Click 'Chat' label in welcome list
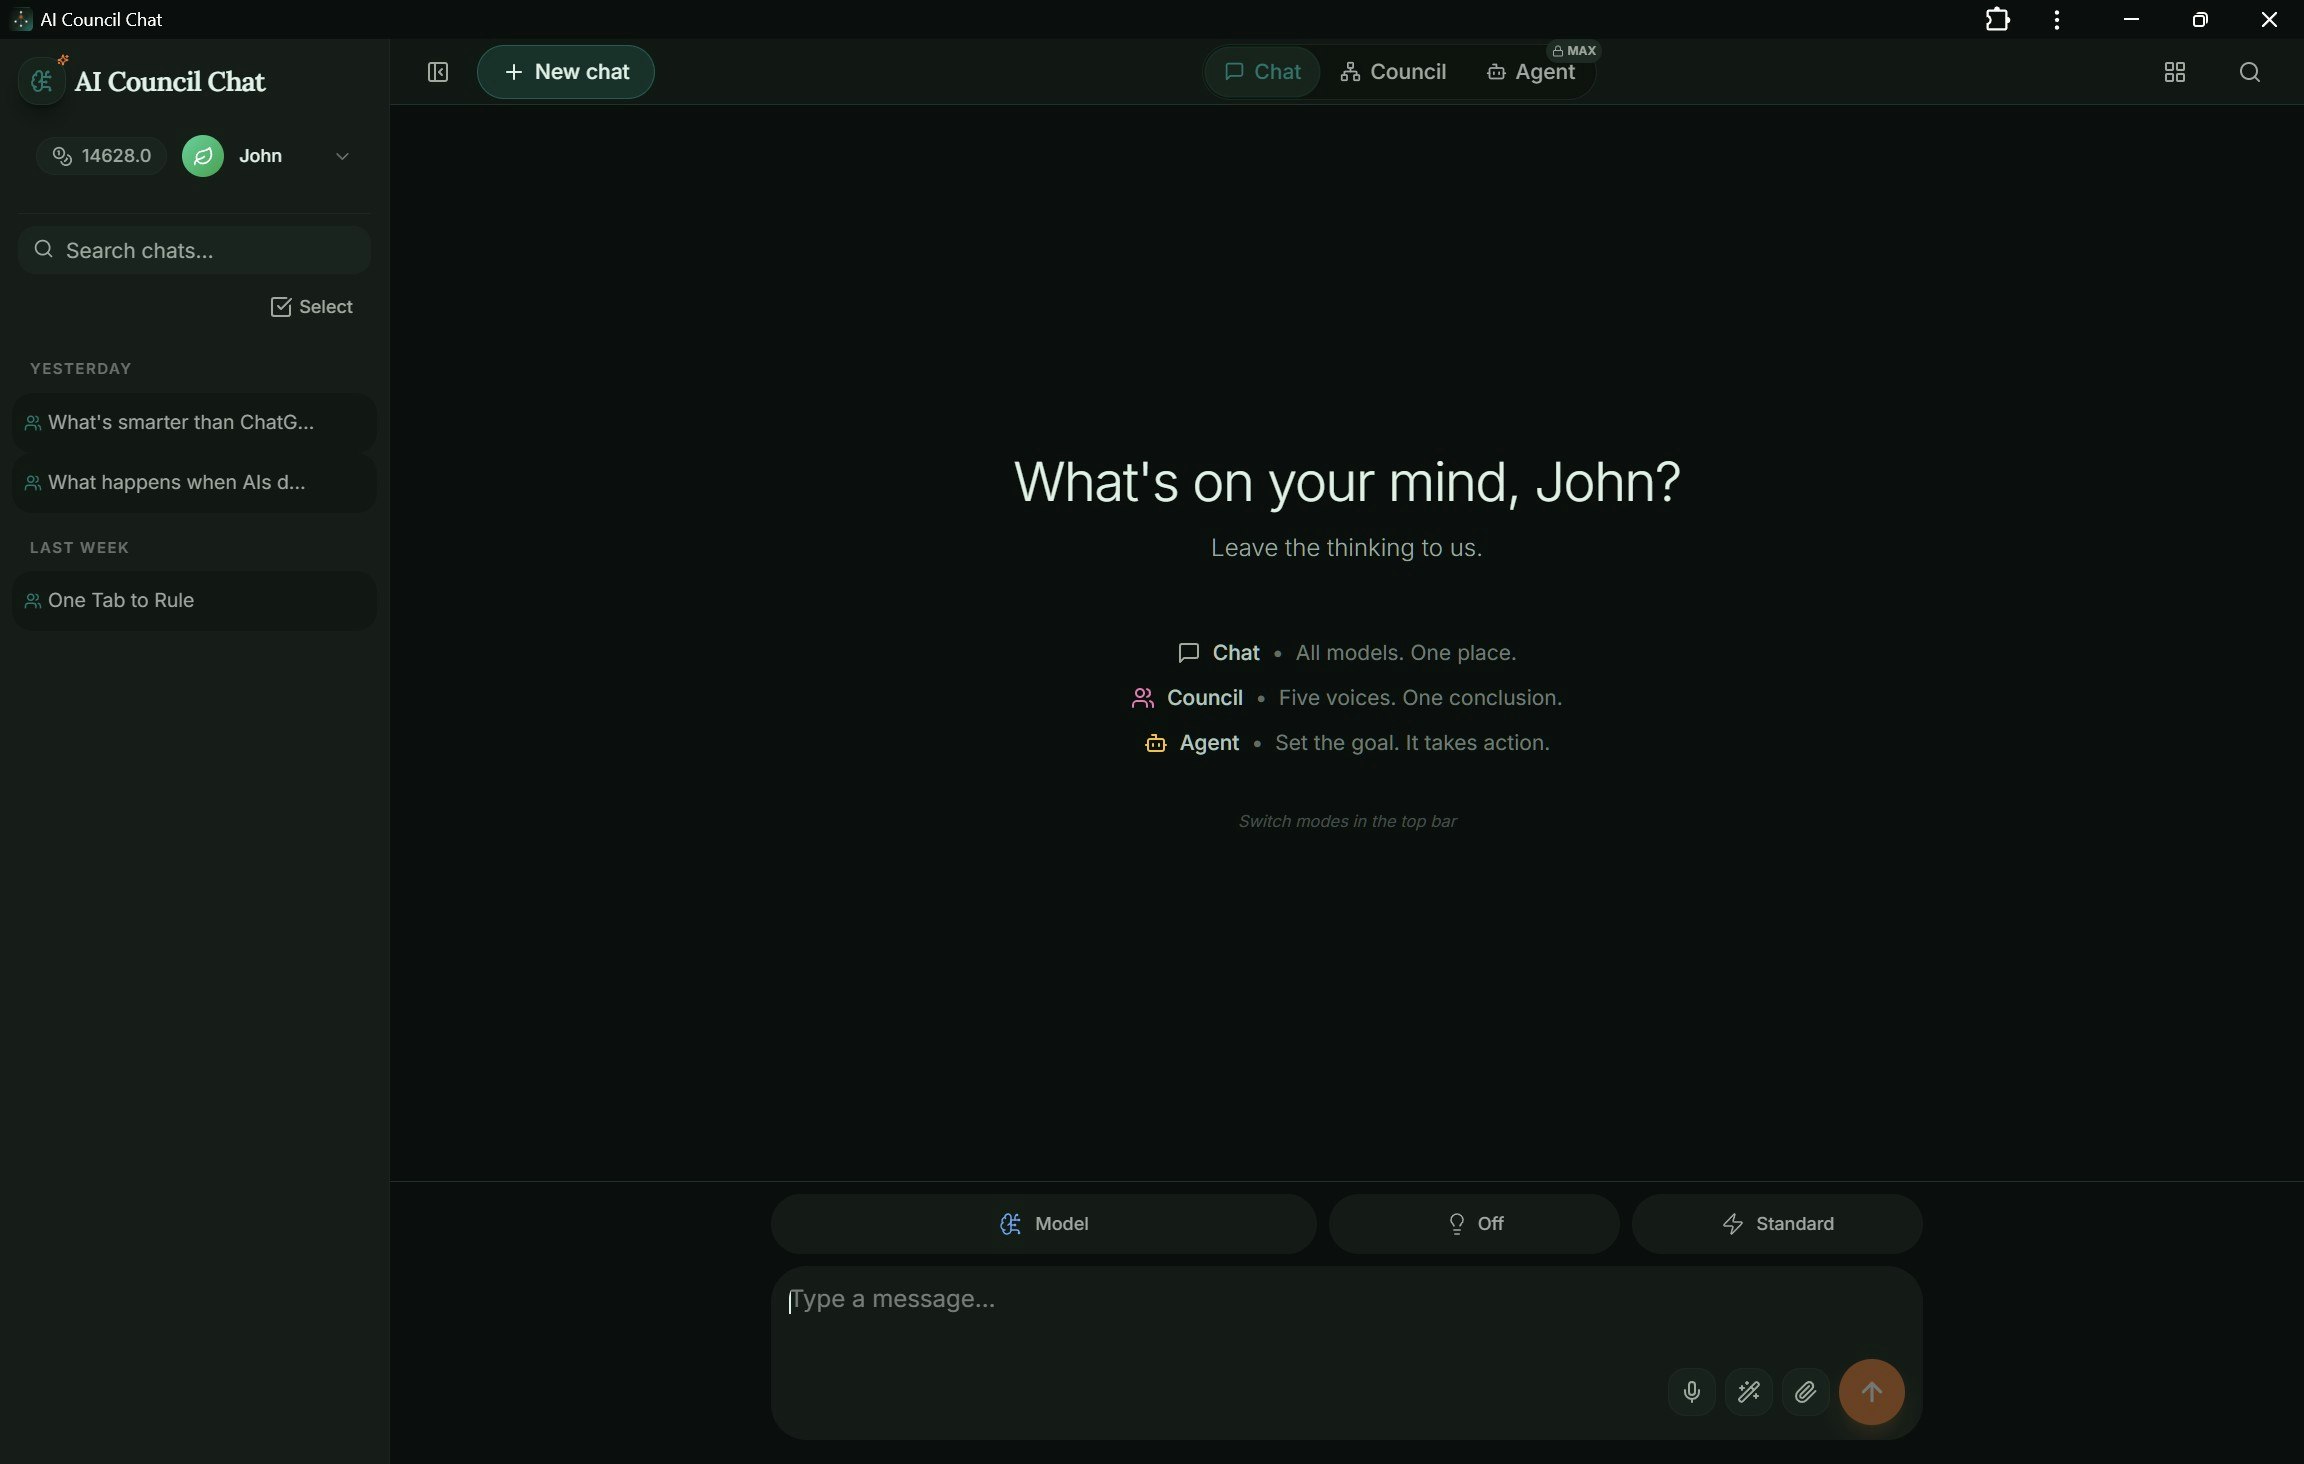 tap(1235, 653)
